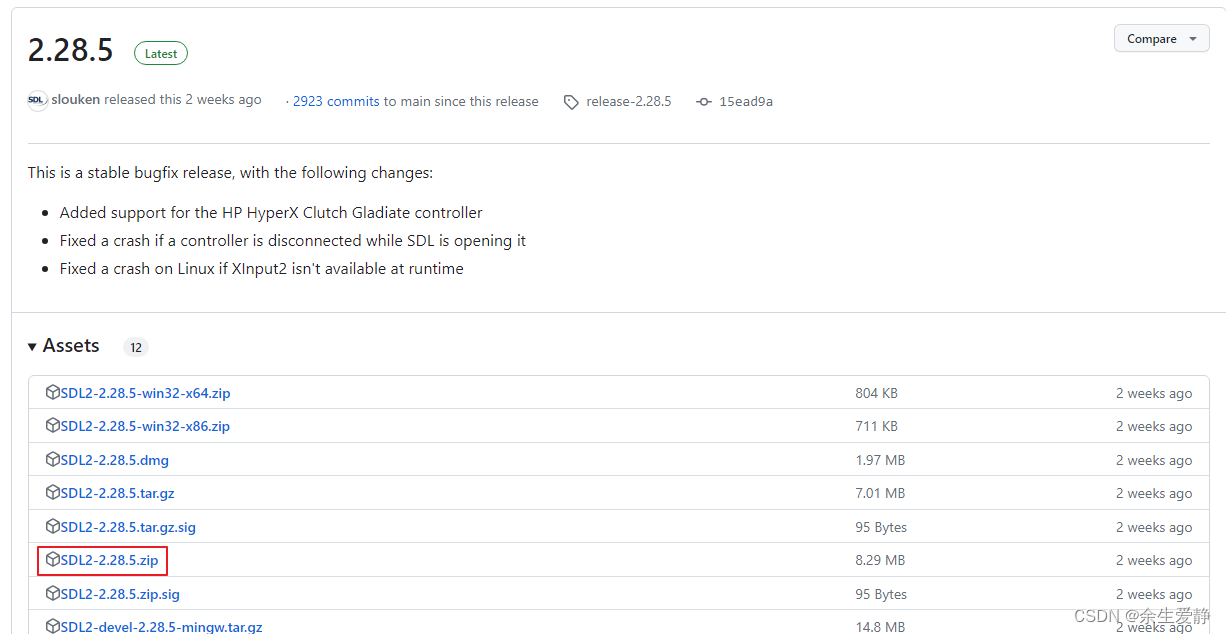Click the controller disconnected crash bullet text

[x=293, y=241]
